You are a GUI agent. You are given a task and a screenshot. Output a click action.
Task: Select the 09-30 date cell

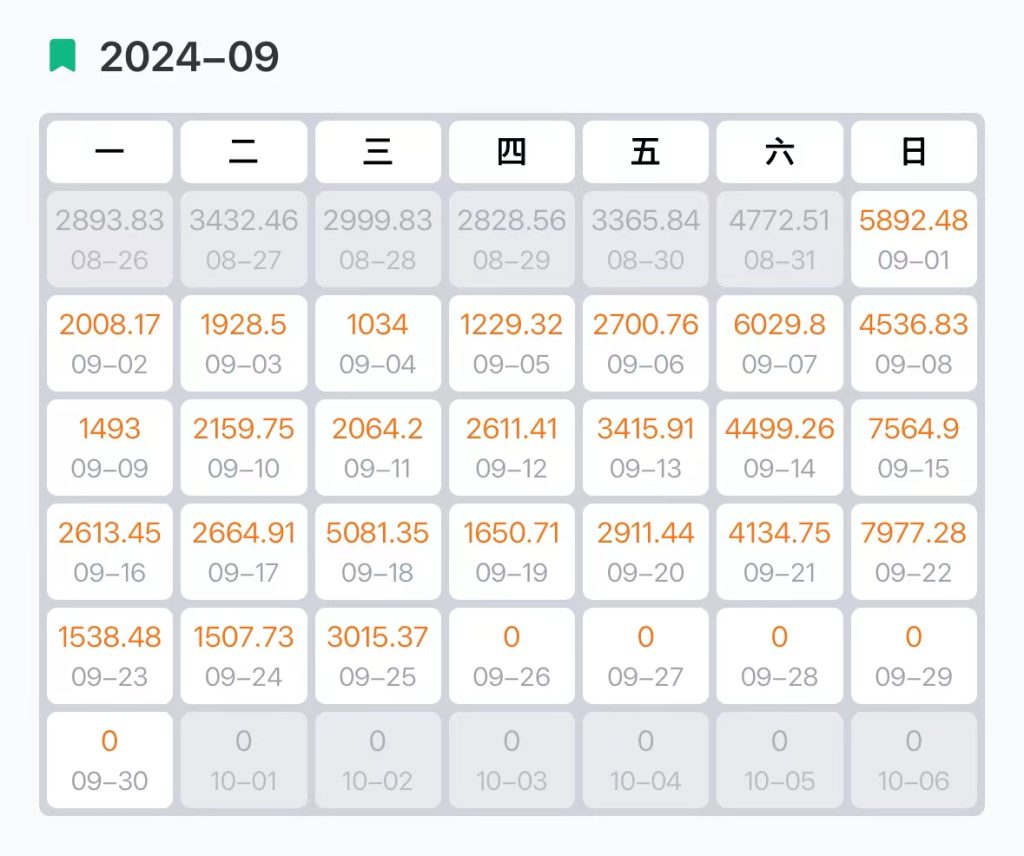pos(110,759)
